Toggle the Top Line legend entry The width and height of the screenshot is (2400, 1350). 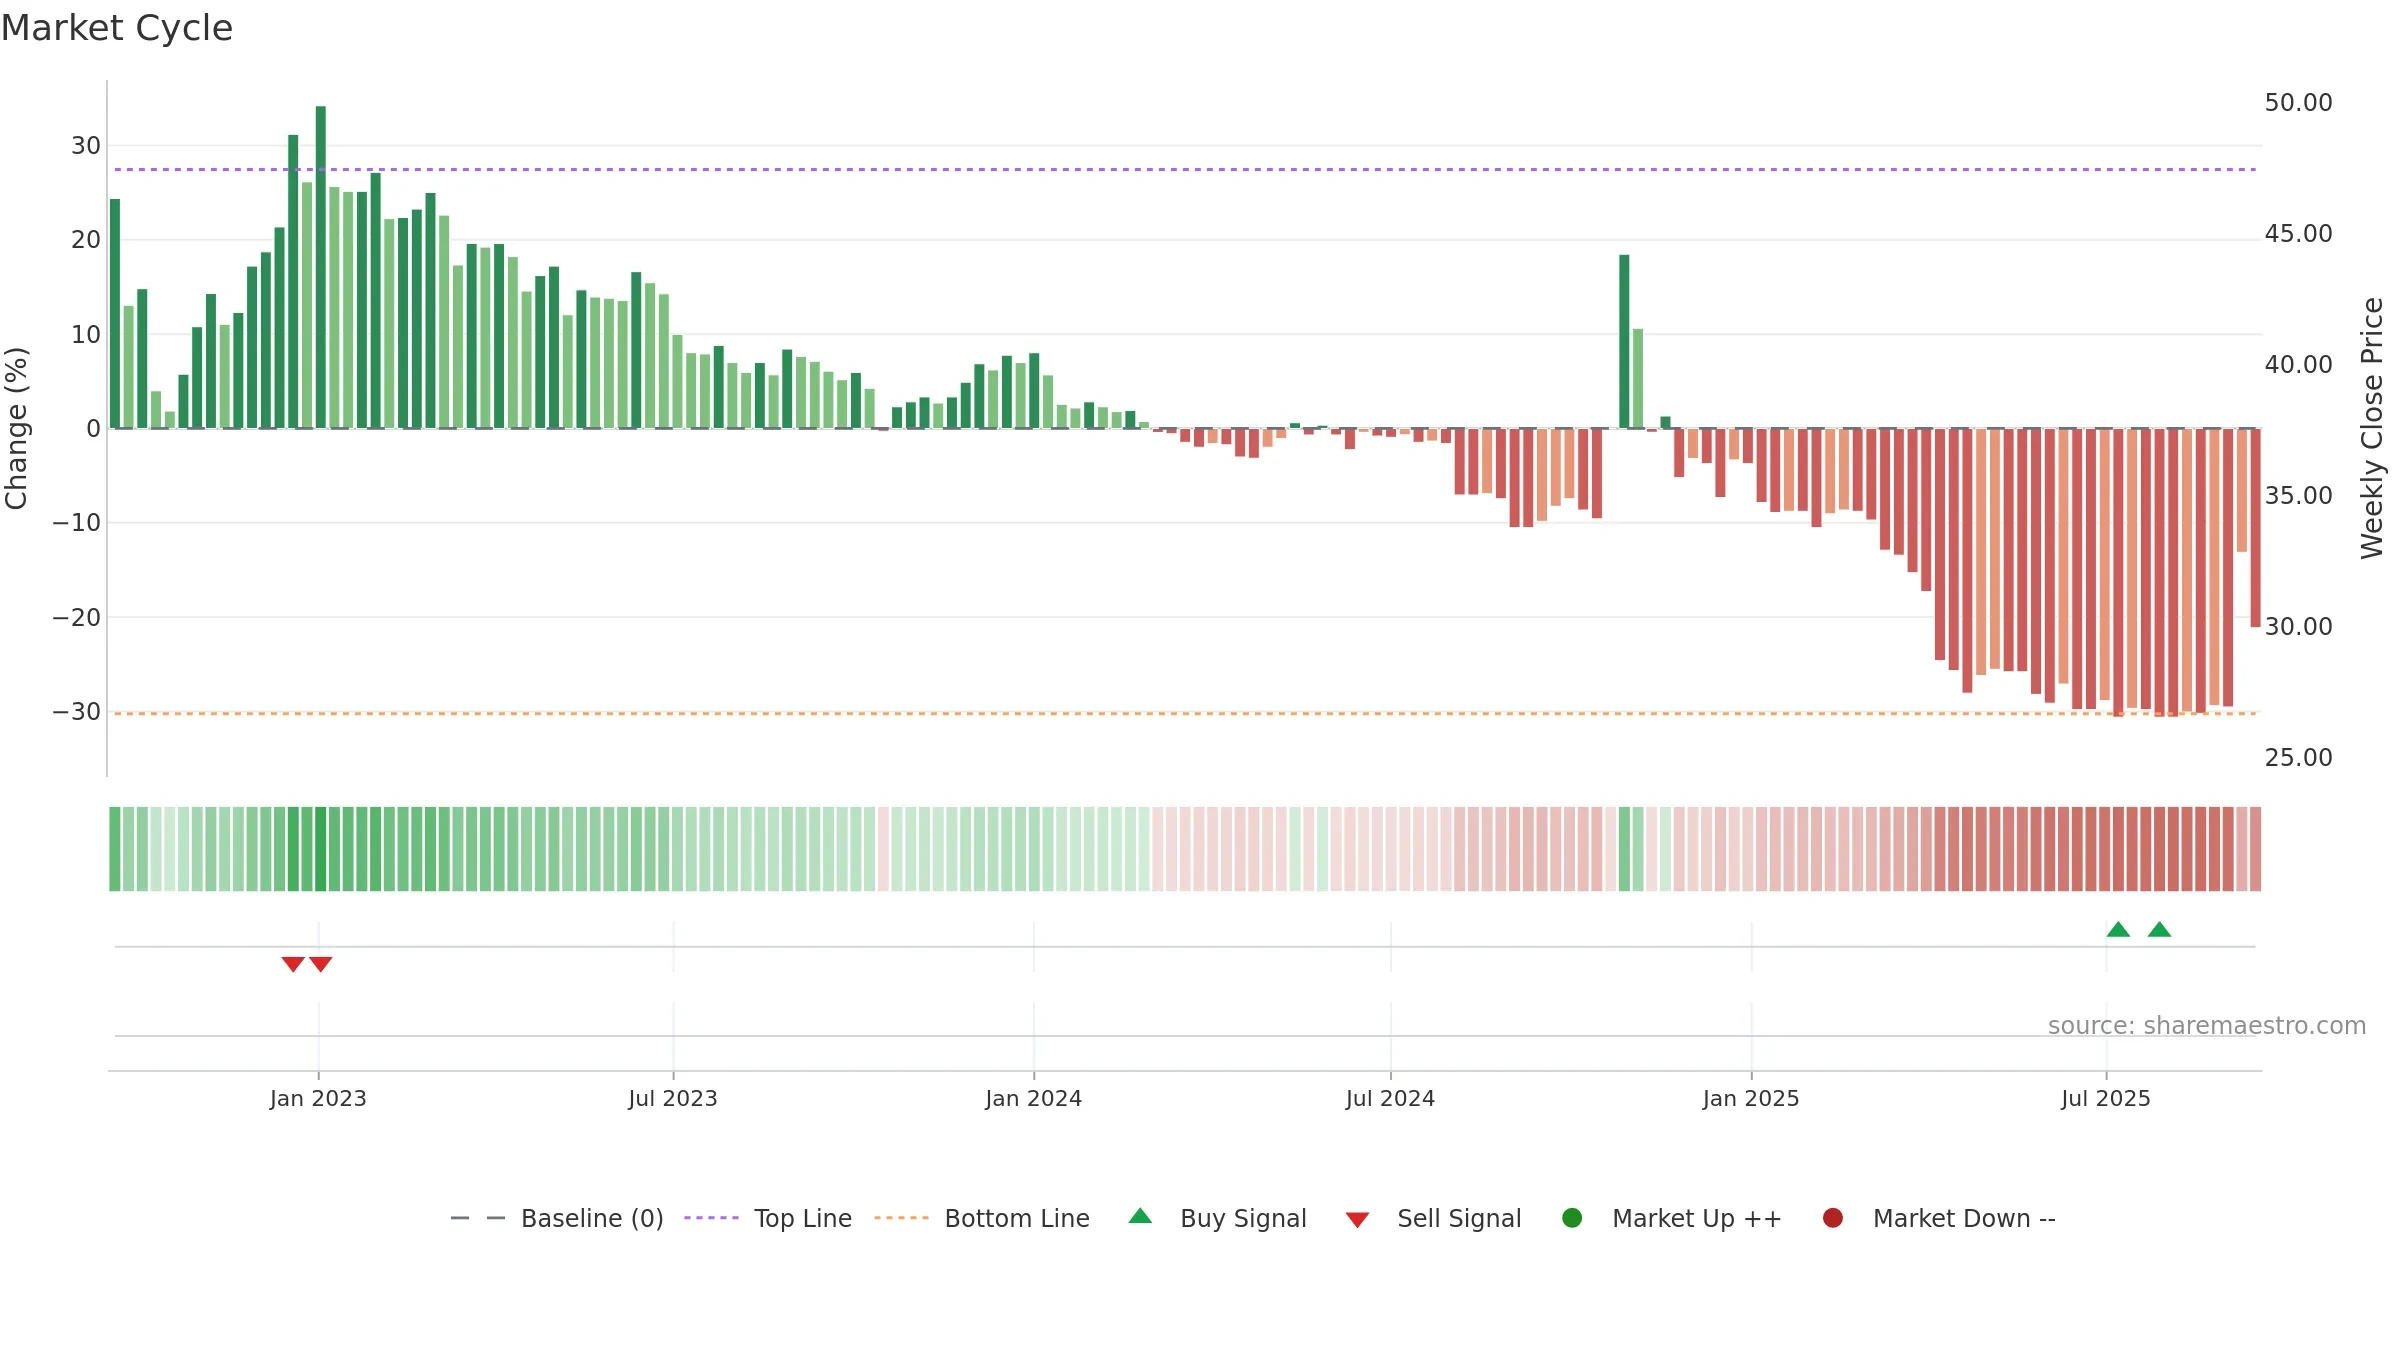tap(768, 1218)
